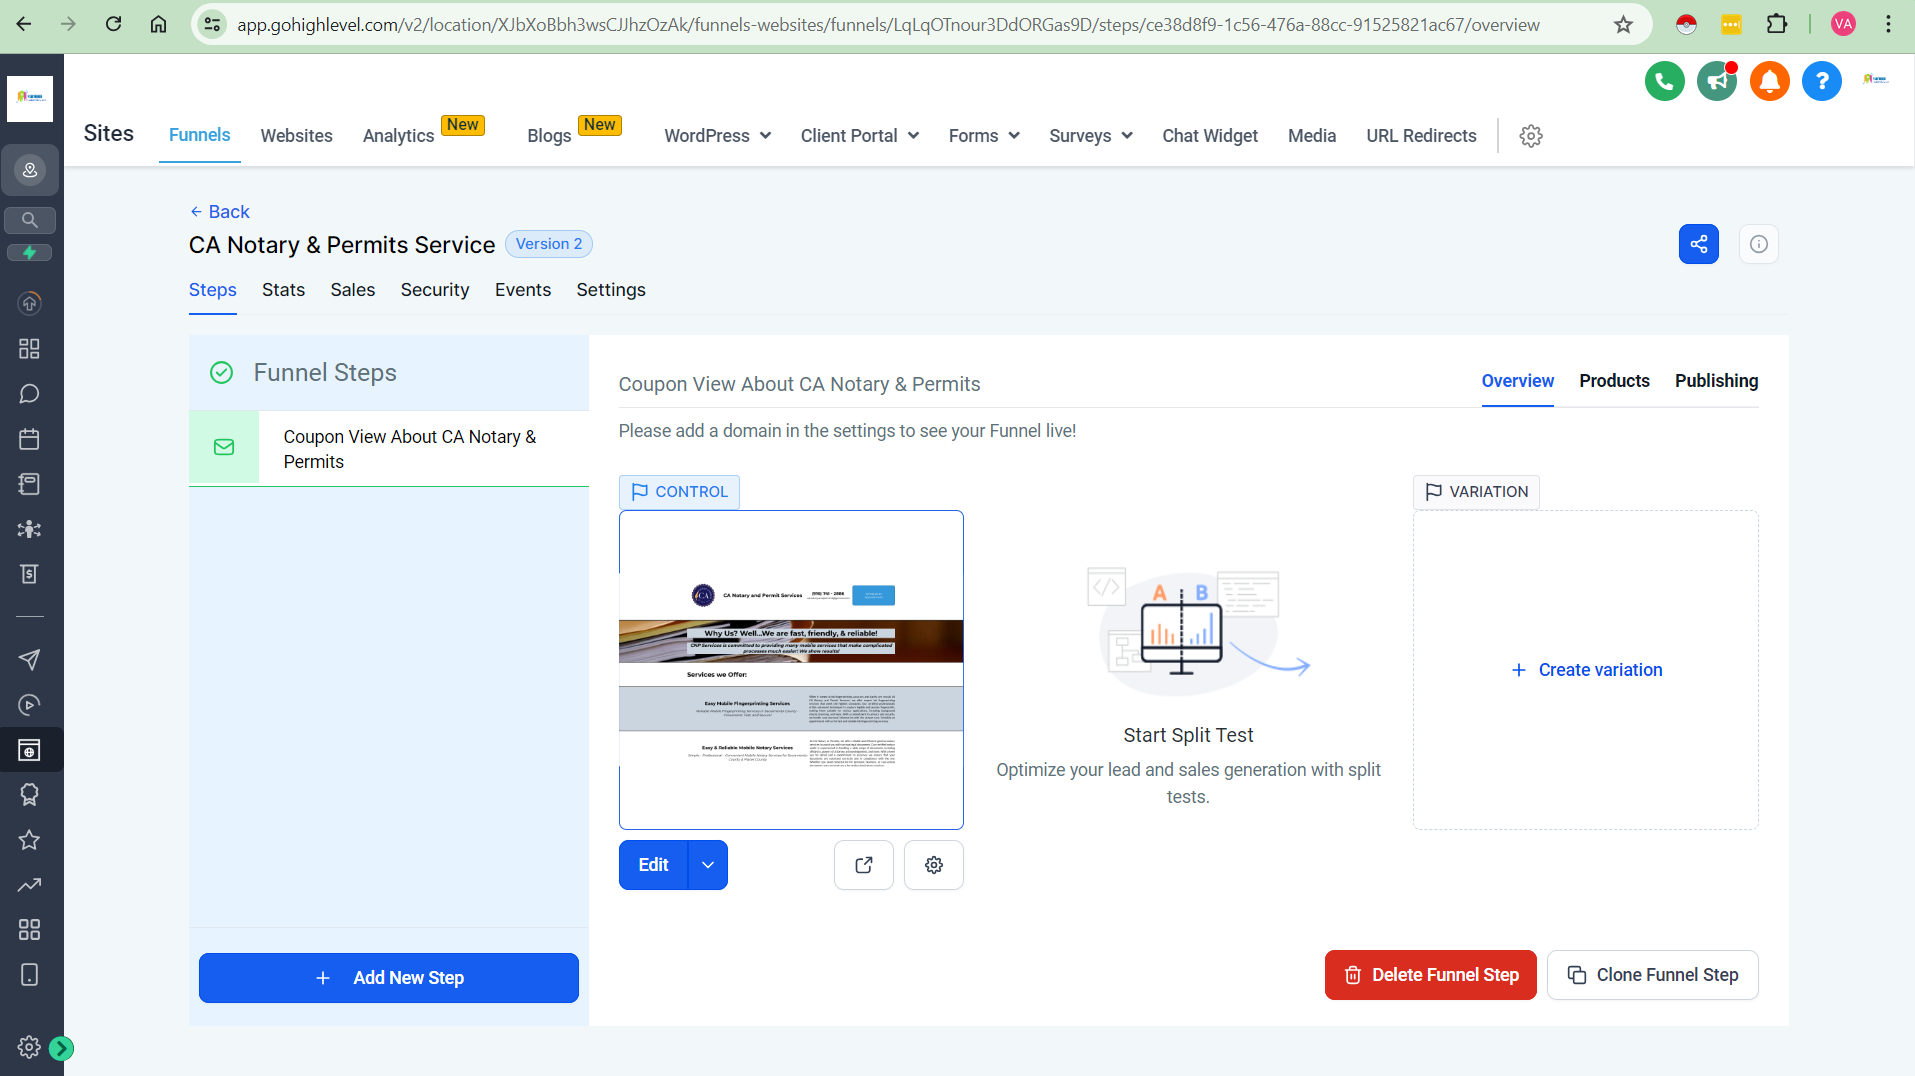Open the blue help question-mark icon
The height and width of the screenshot is (1076, 1915).
pos(1821,81)
